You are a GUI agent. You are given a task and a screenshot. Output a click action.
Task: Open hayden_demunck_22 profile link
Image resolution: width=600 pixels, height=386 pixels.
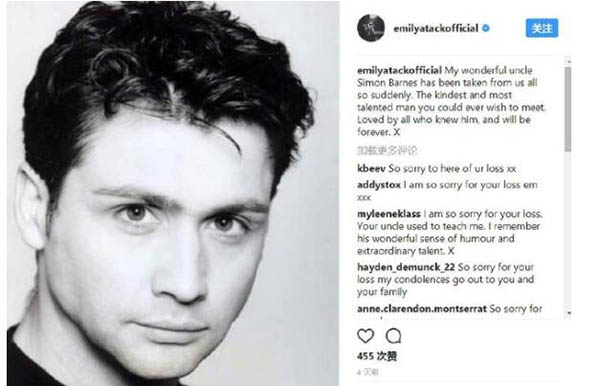pyautogui.click(x=406, y=267)
